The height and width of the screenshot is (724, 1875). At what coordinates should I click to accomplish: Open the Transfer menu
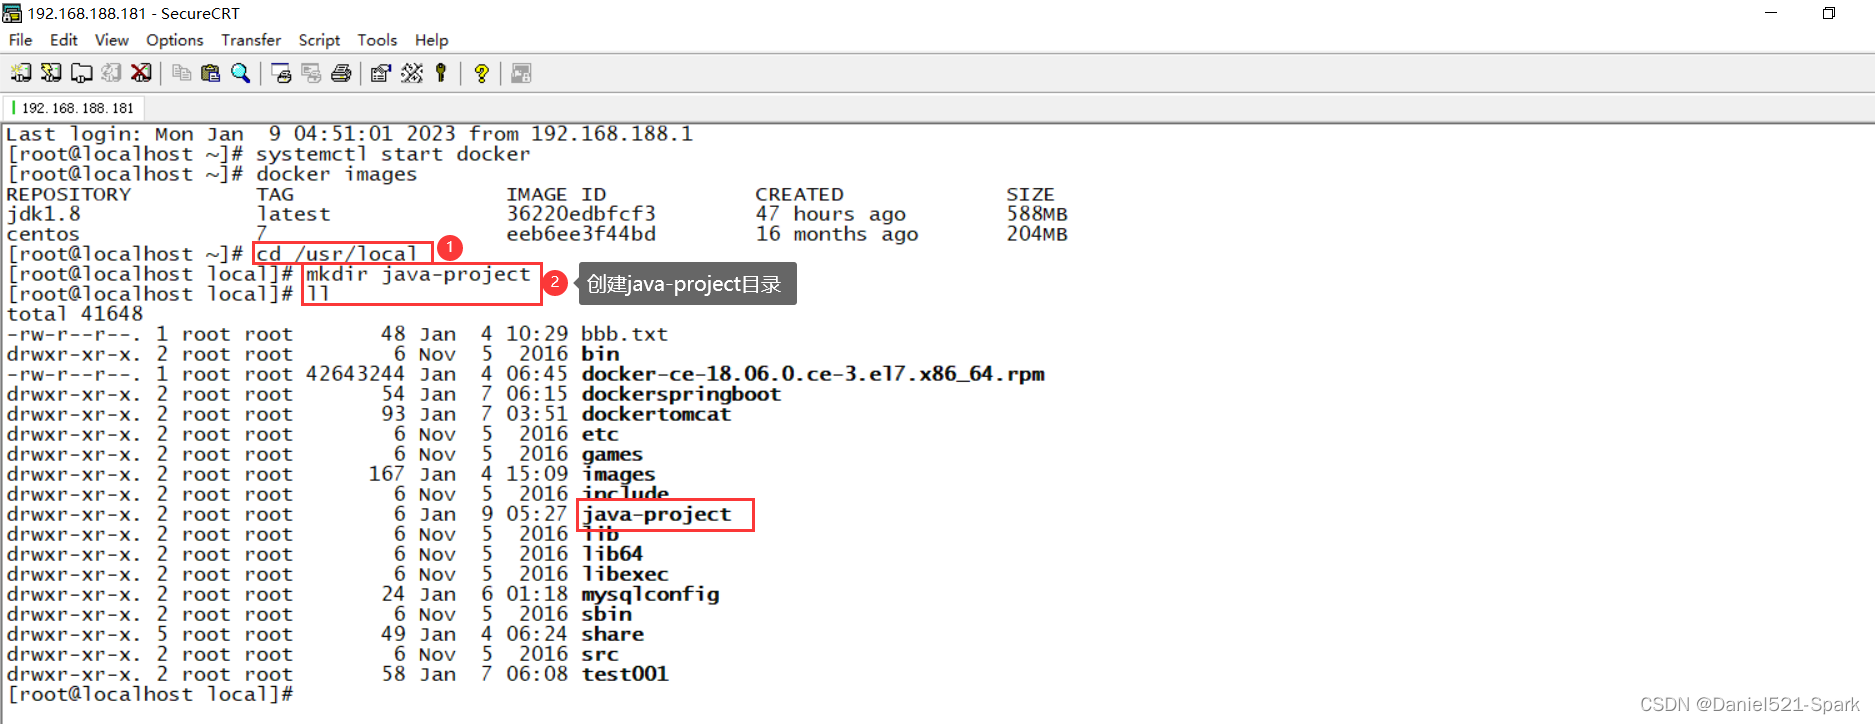coord(251,40)
